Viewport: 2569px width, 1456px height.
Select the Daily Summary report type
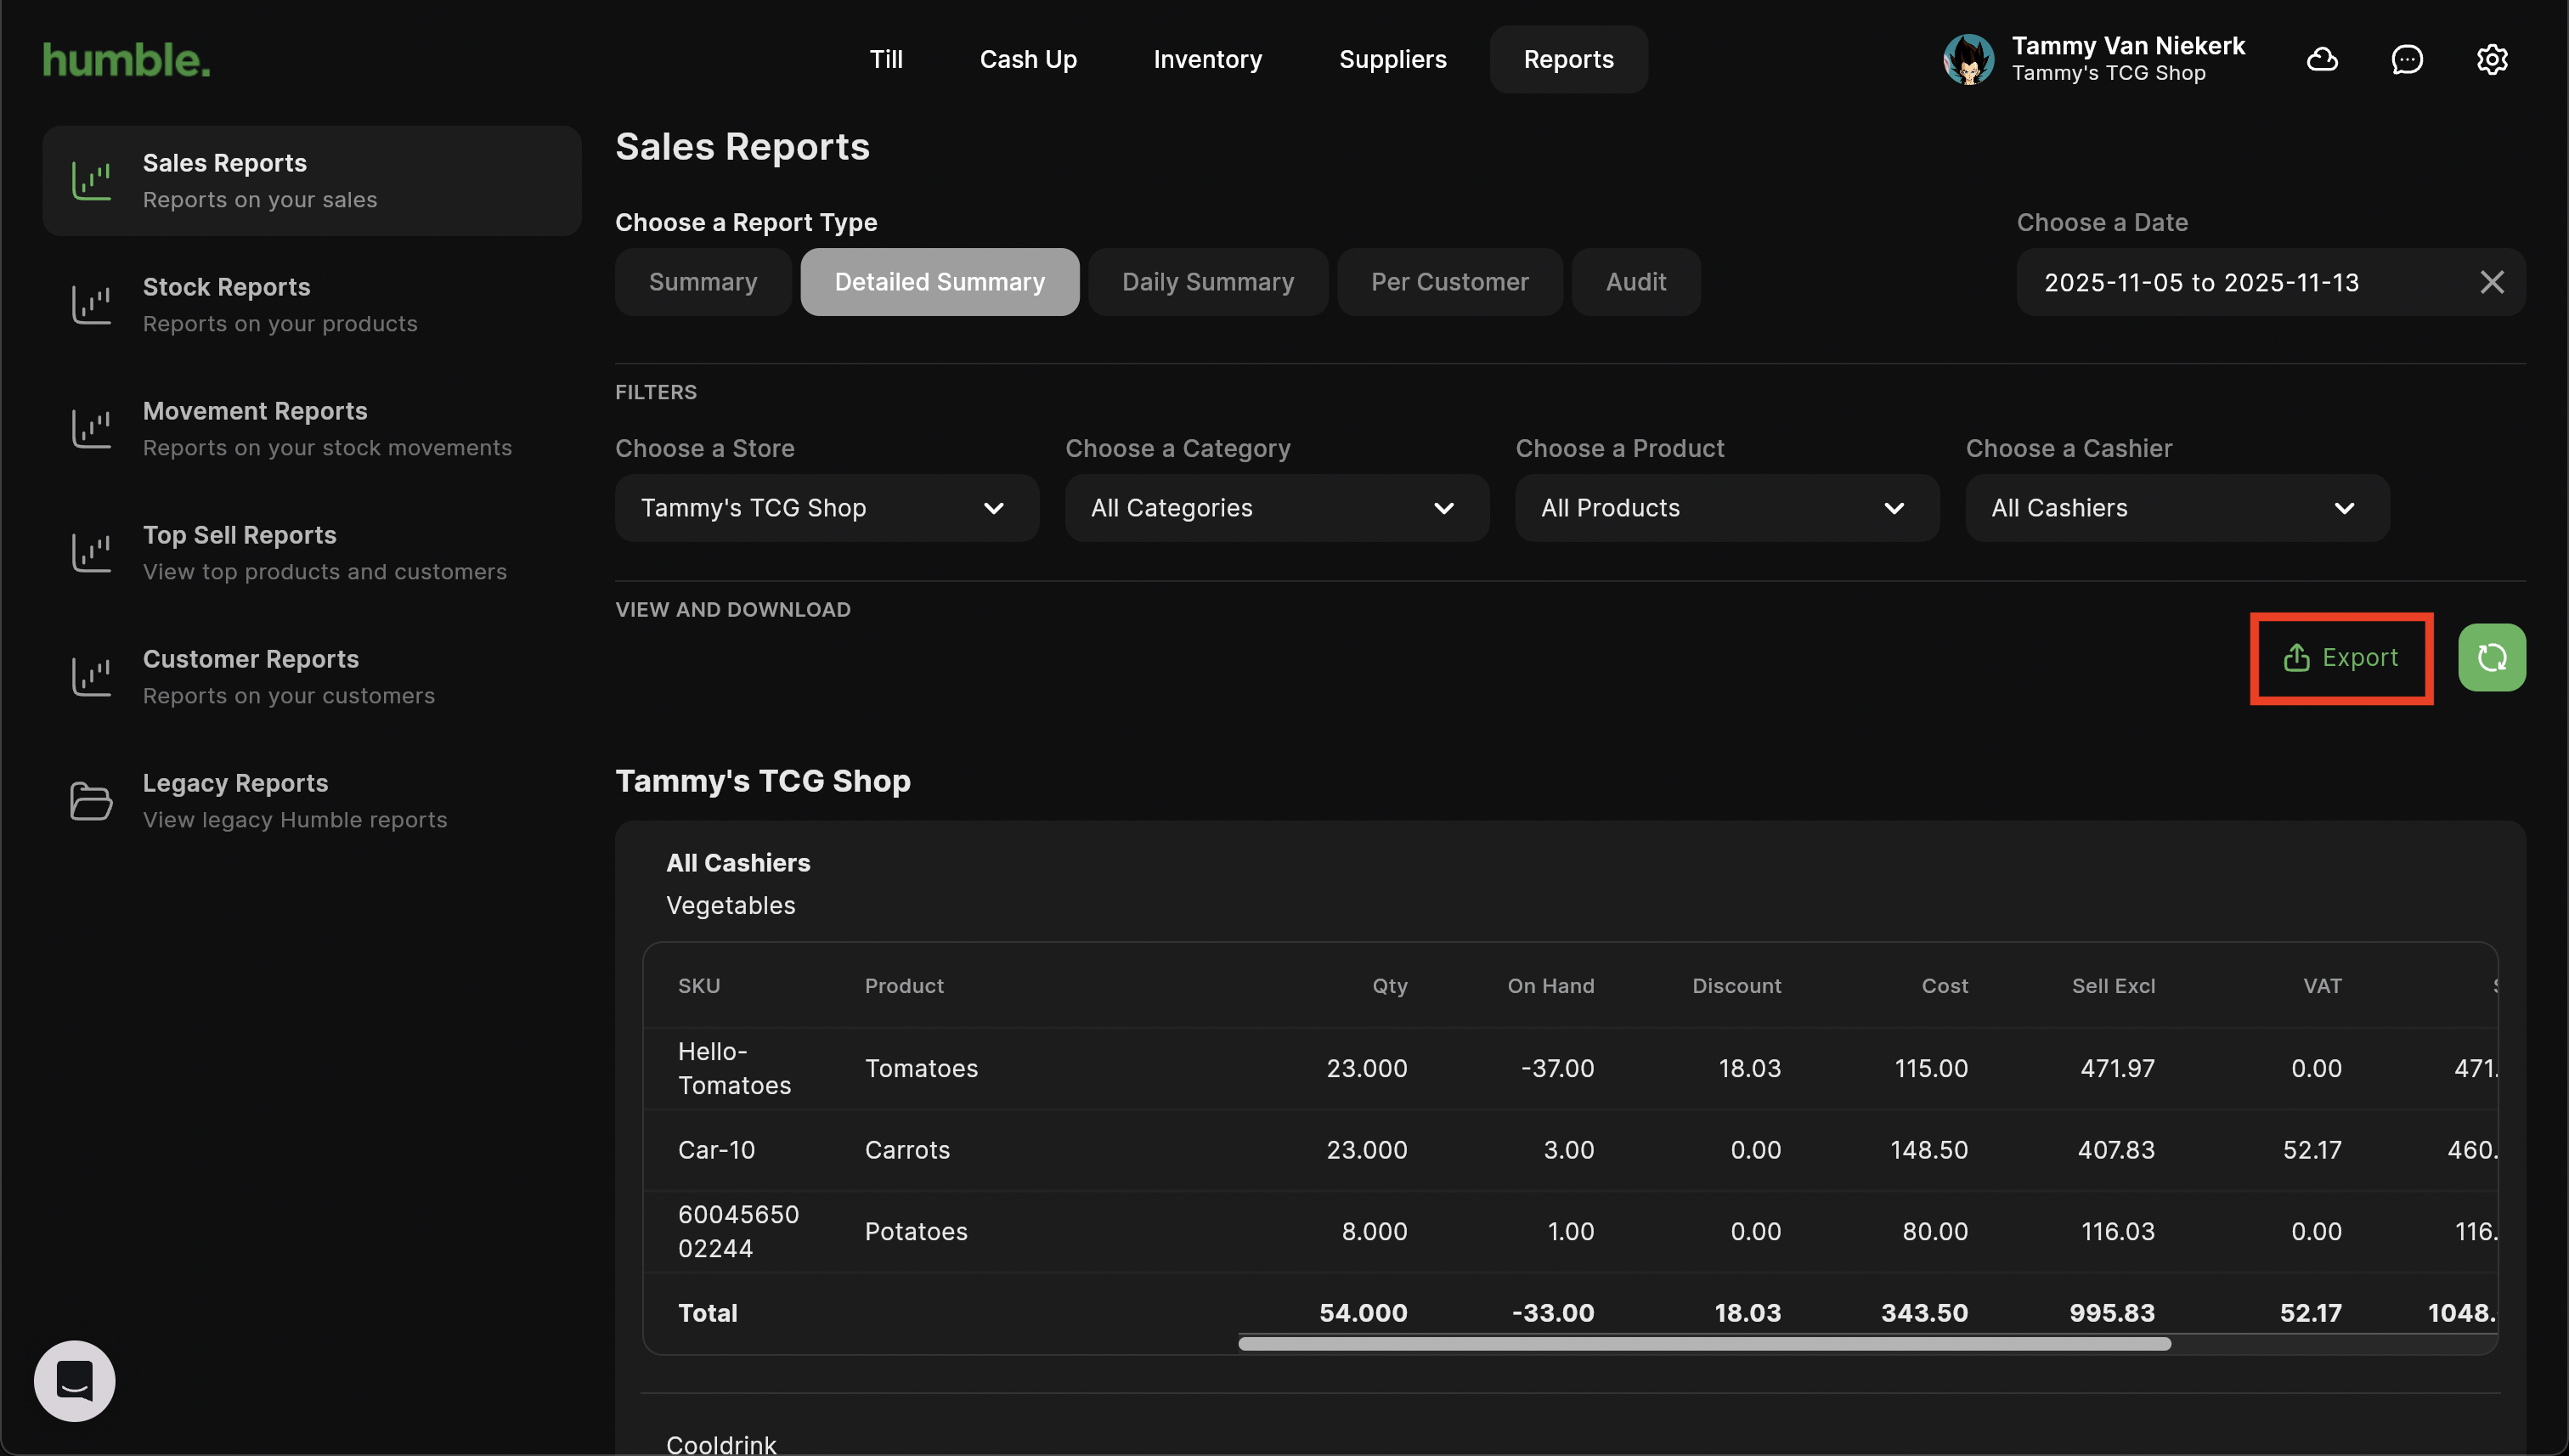pyautogui.click(x=1207, y=282)
